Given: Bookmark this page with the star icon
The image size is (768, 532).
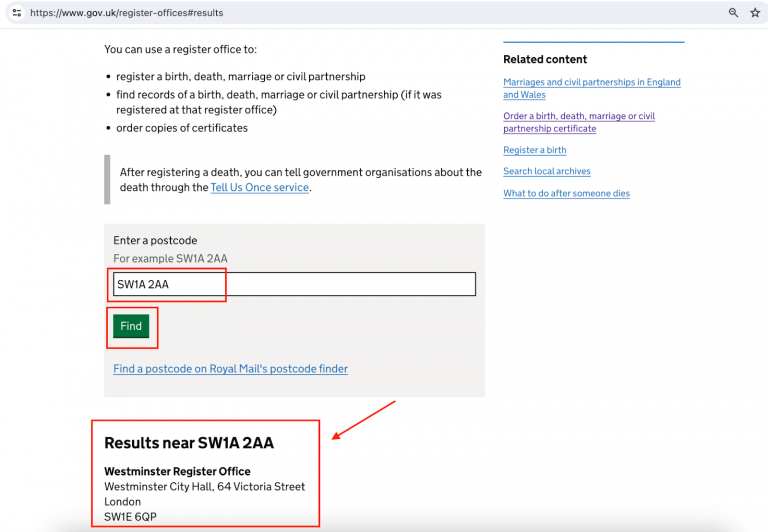Looking at the screenshot, I should 755,13.
